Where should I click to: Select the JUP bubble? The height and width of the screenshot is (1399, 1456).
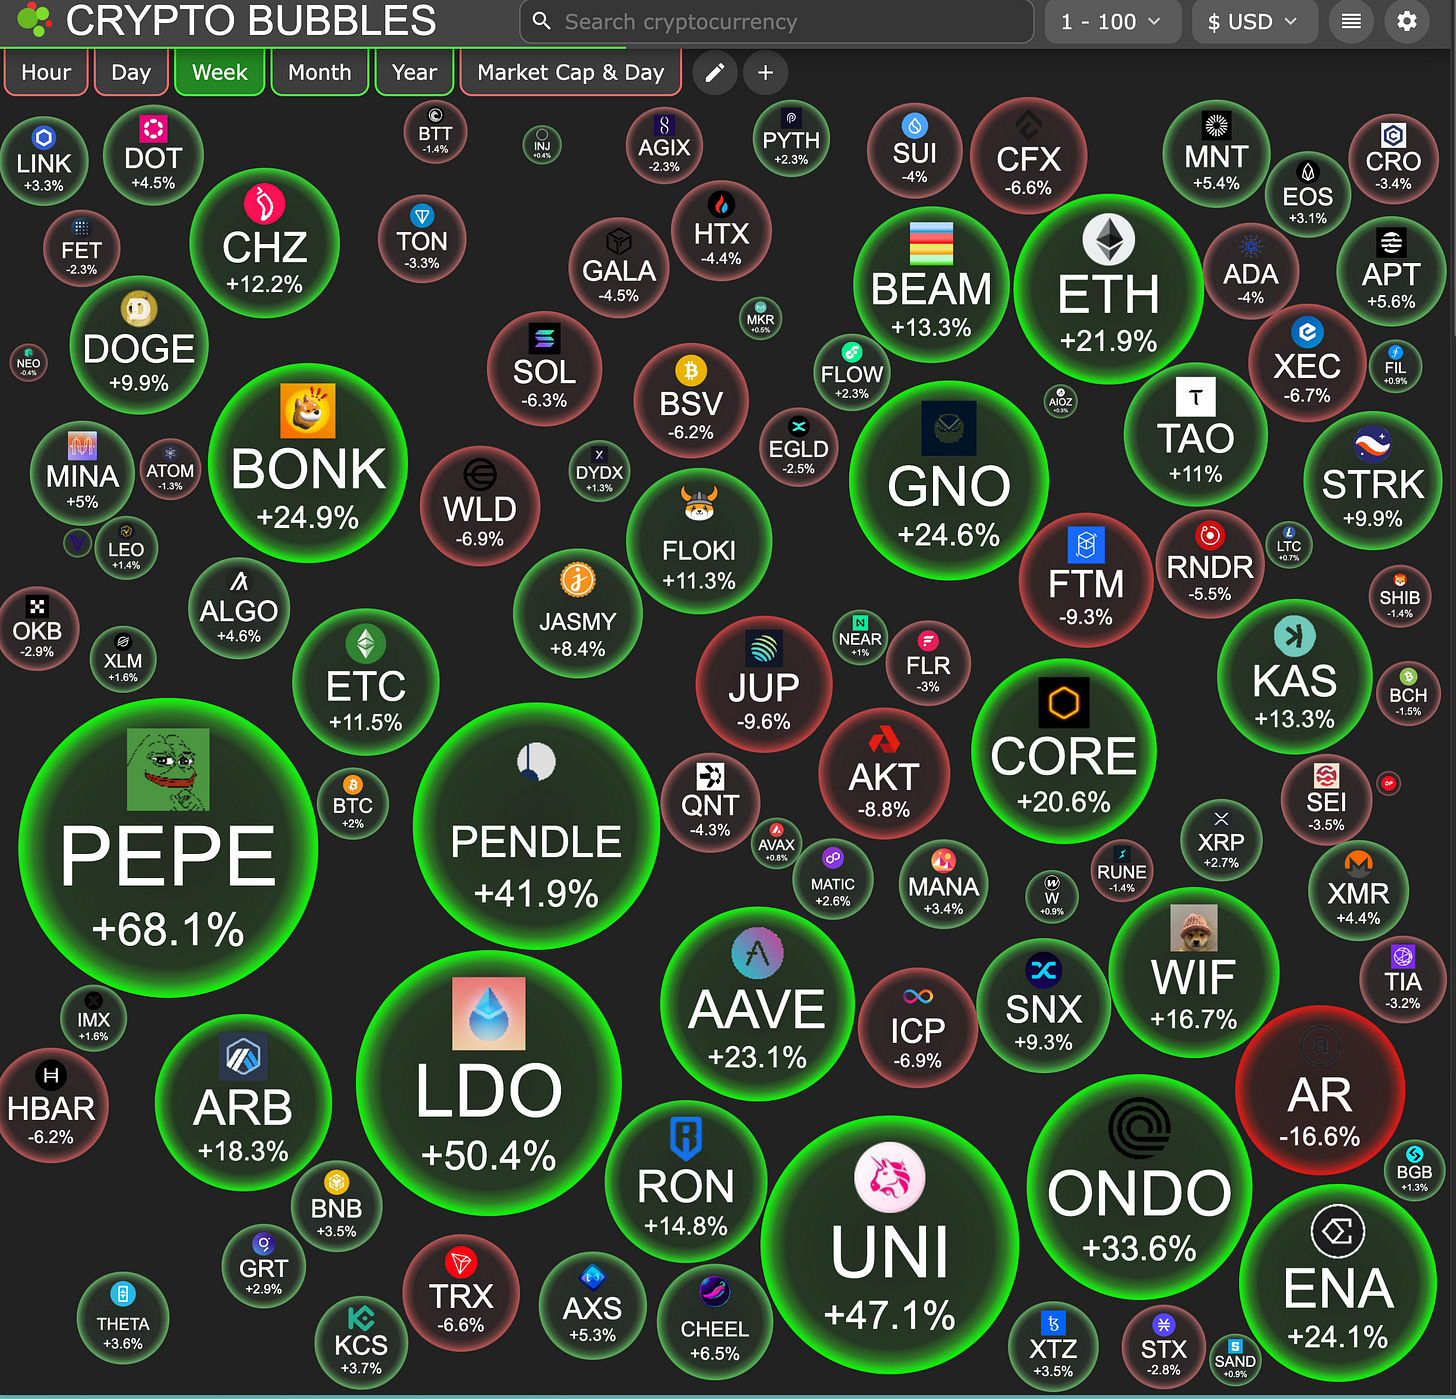coord(764,684)
